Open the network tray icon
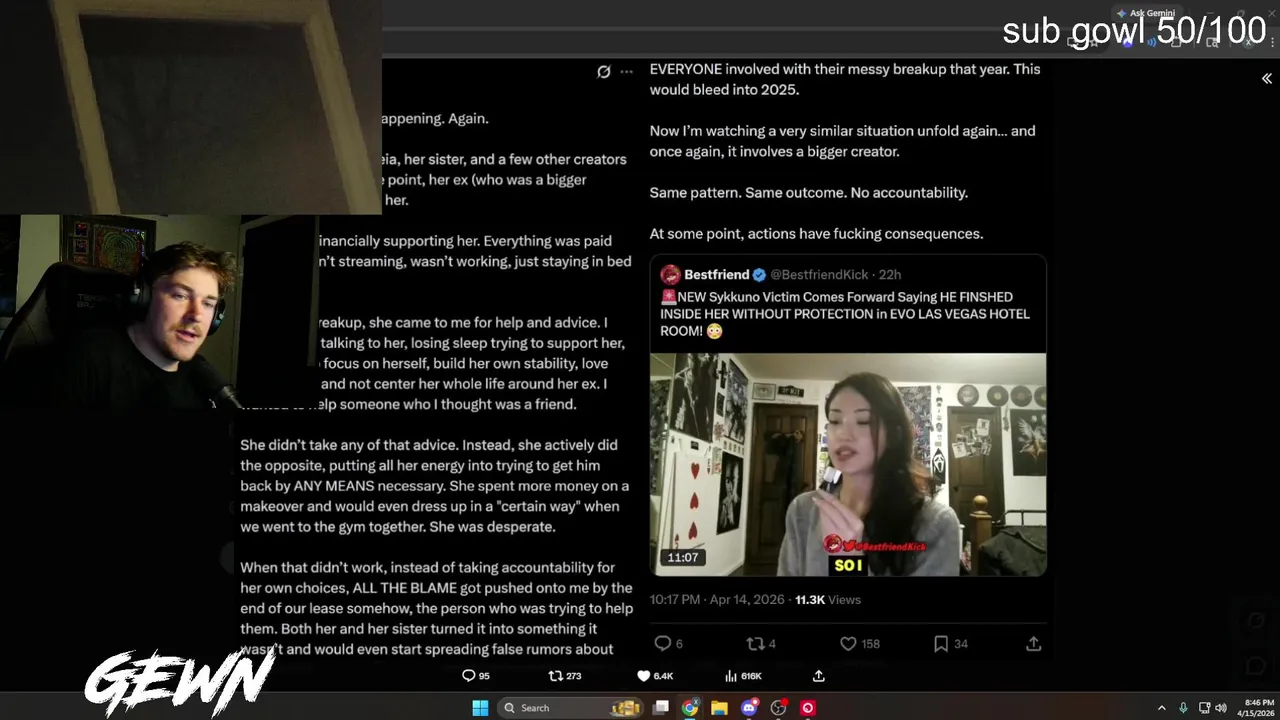 [x=1204, y=708]
